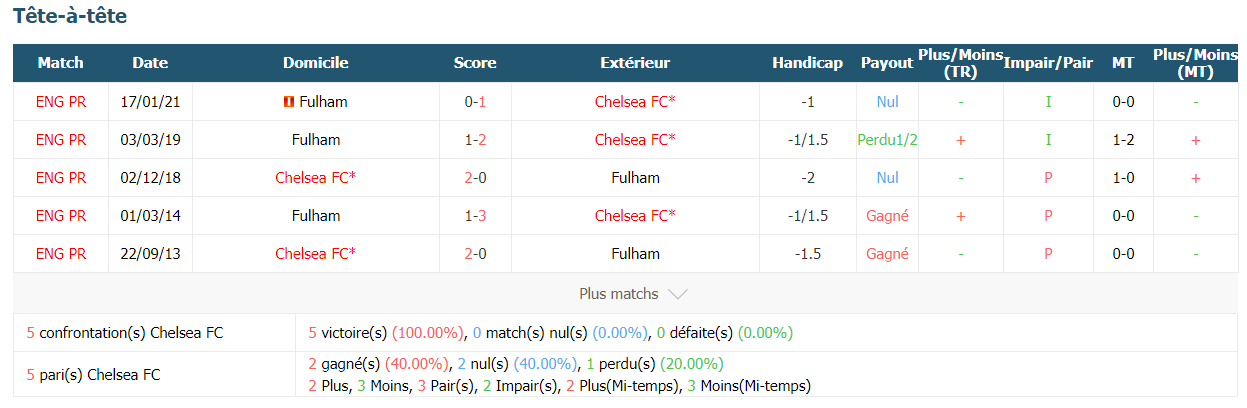Click ENG PR league in 22/09/13 row
The image size is (1247, 408).
click(x=61, y=254)
